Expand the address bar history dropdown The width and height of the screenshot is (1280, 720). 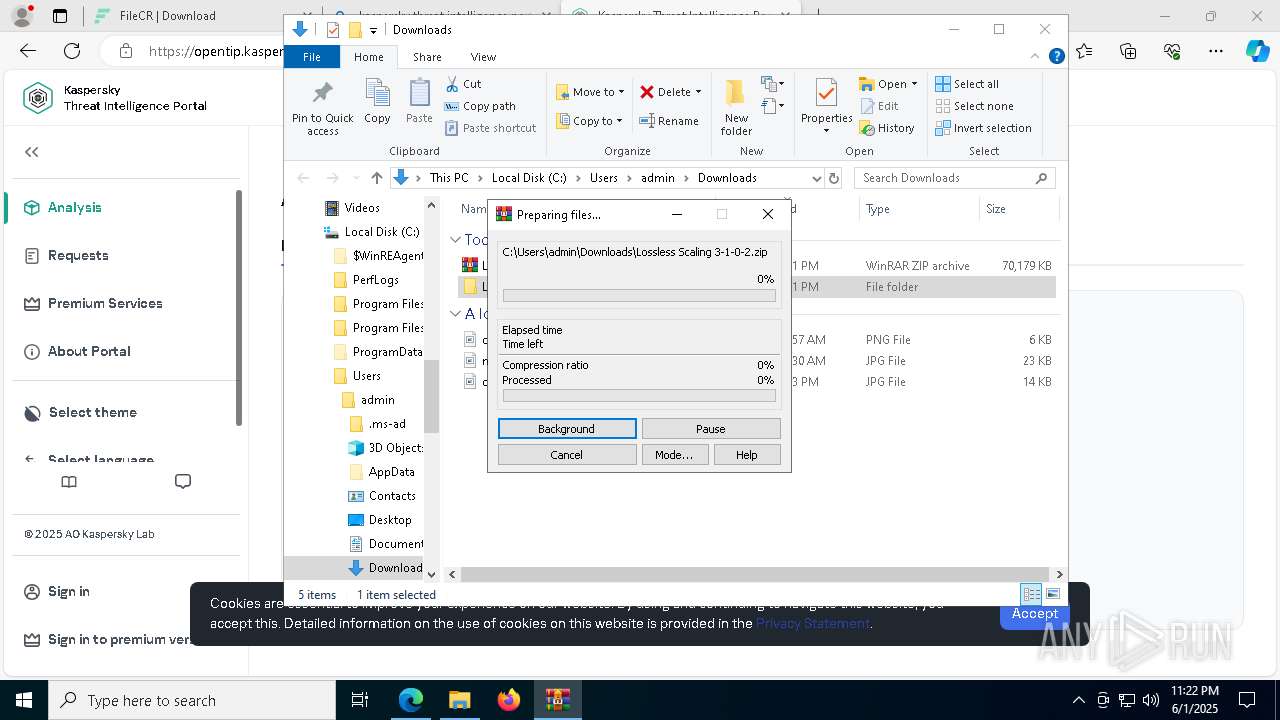[816, 178]
